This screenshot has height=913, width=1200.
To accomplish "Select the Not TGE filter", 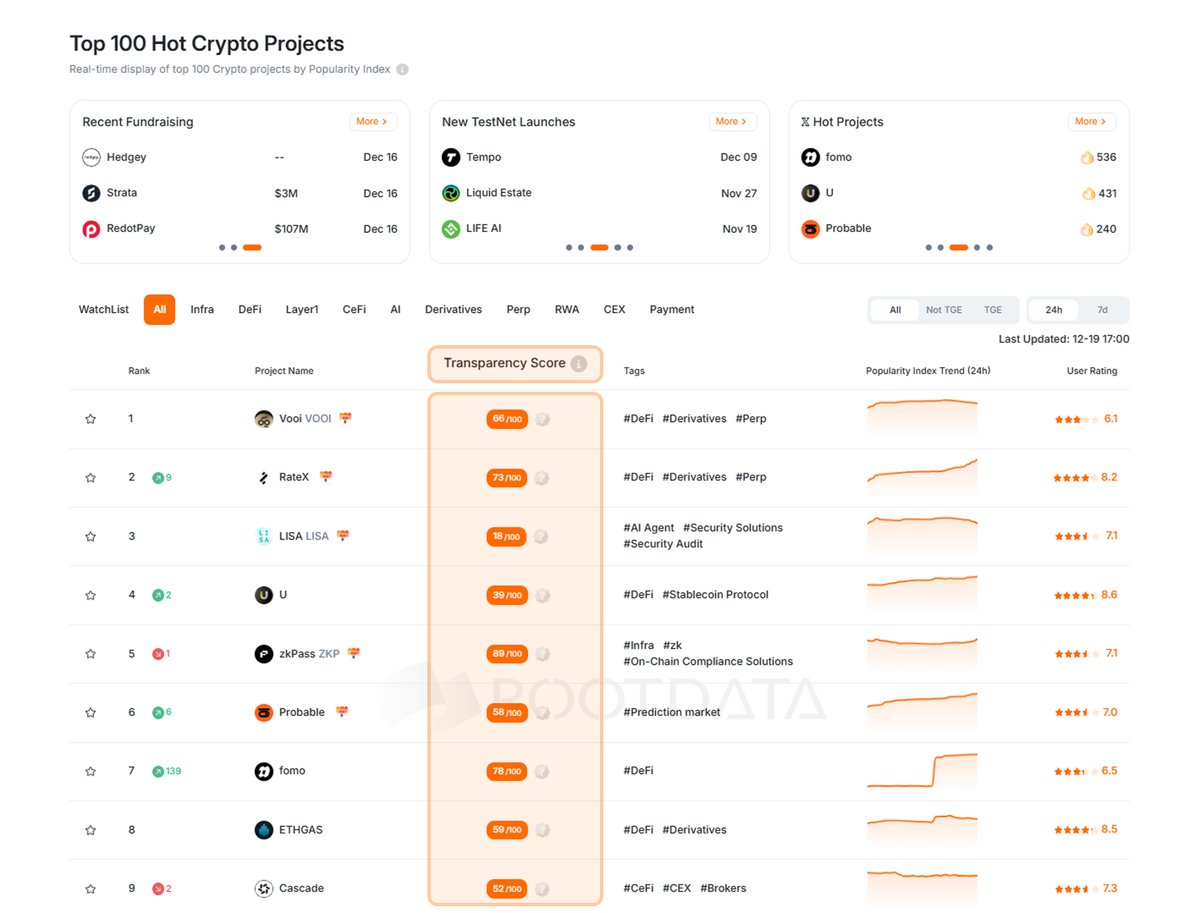I will 944,310.
